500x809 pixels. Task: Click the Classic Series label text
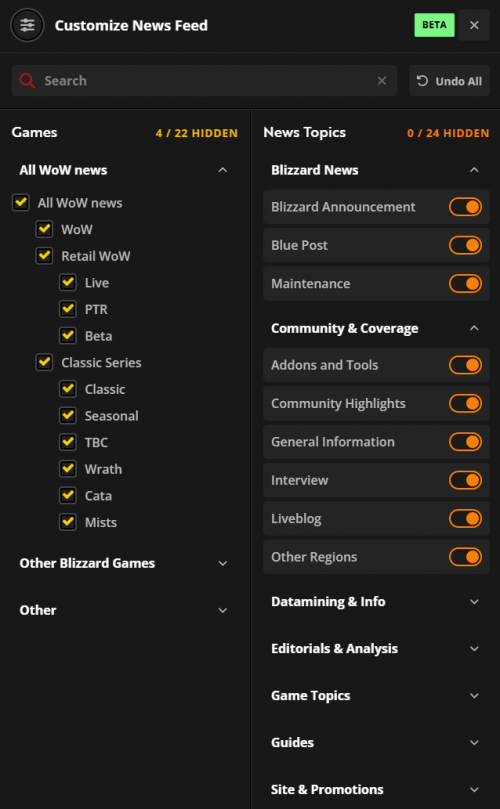click(101, 362)
